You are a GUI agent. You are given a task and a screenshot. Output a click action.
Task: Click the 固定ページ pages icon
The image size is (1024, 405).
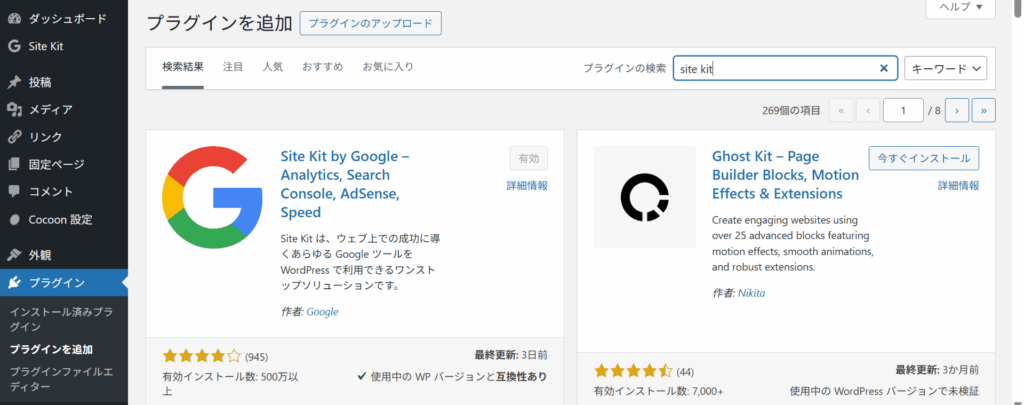14,164
